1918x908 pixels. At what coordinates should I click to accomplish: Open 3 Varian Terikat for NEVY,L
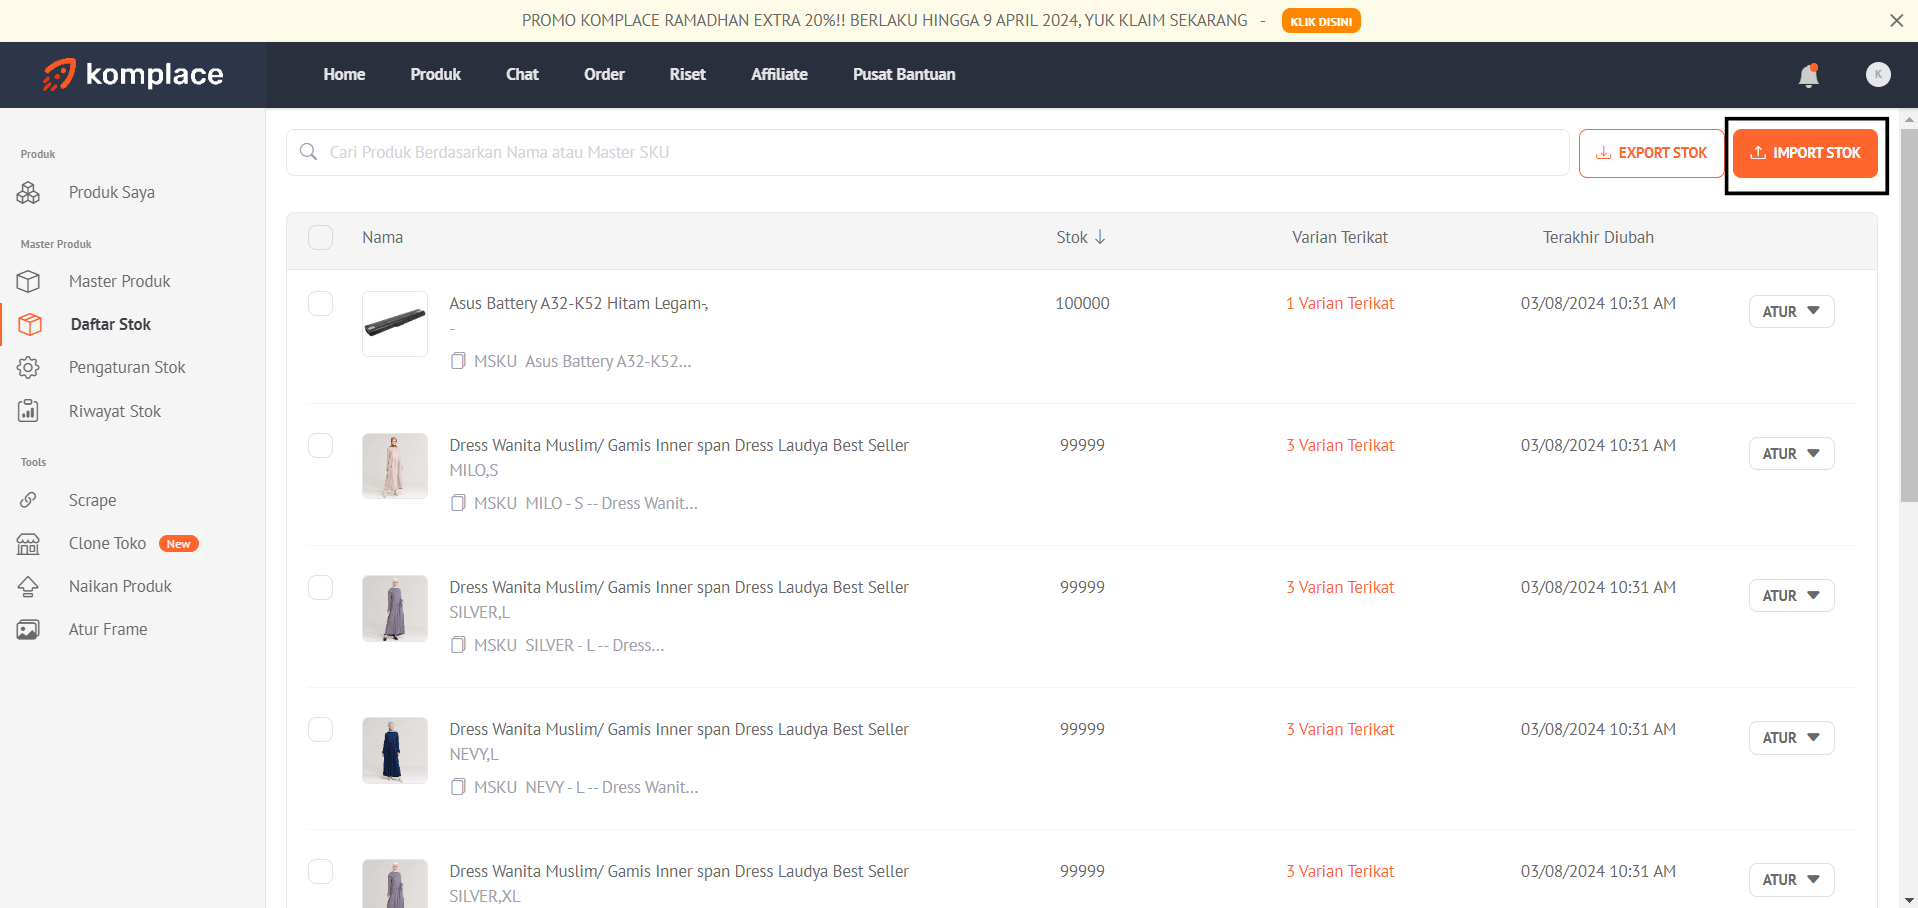pyautogui.click(x=1340, y=729)
